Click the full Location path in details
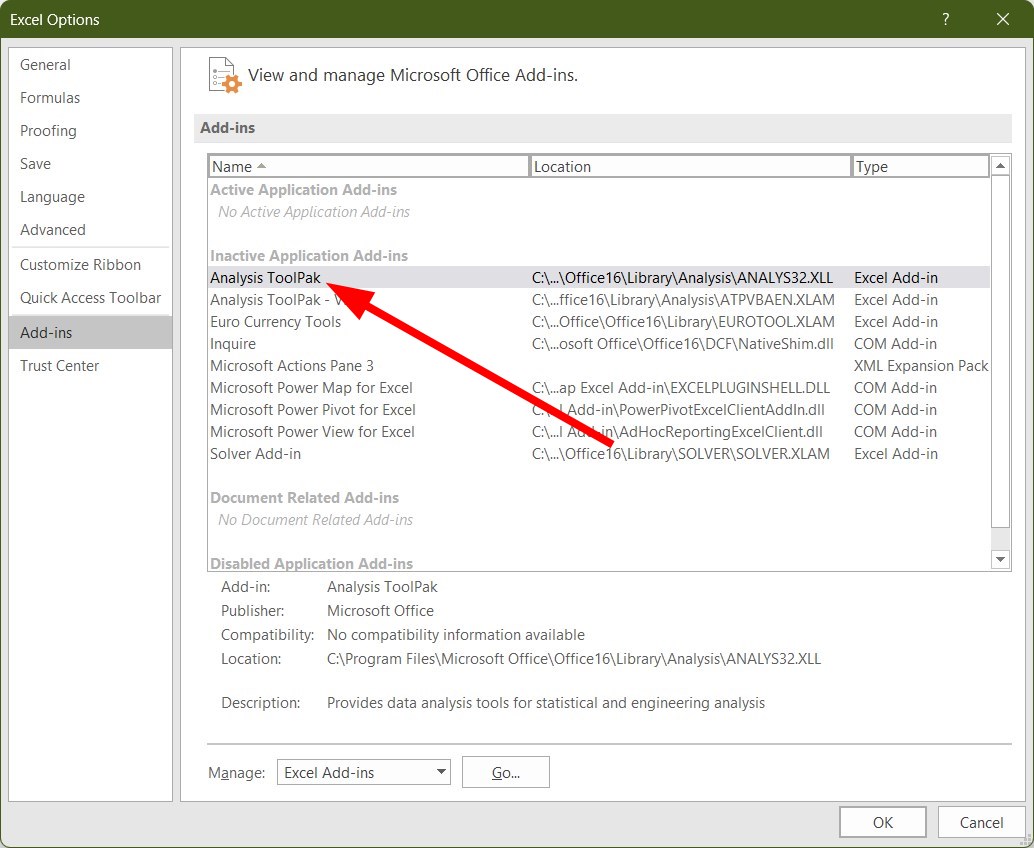Image resolution: width=1034 pixels, height=848 pixels. click(574, 659)
